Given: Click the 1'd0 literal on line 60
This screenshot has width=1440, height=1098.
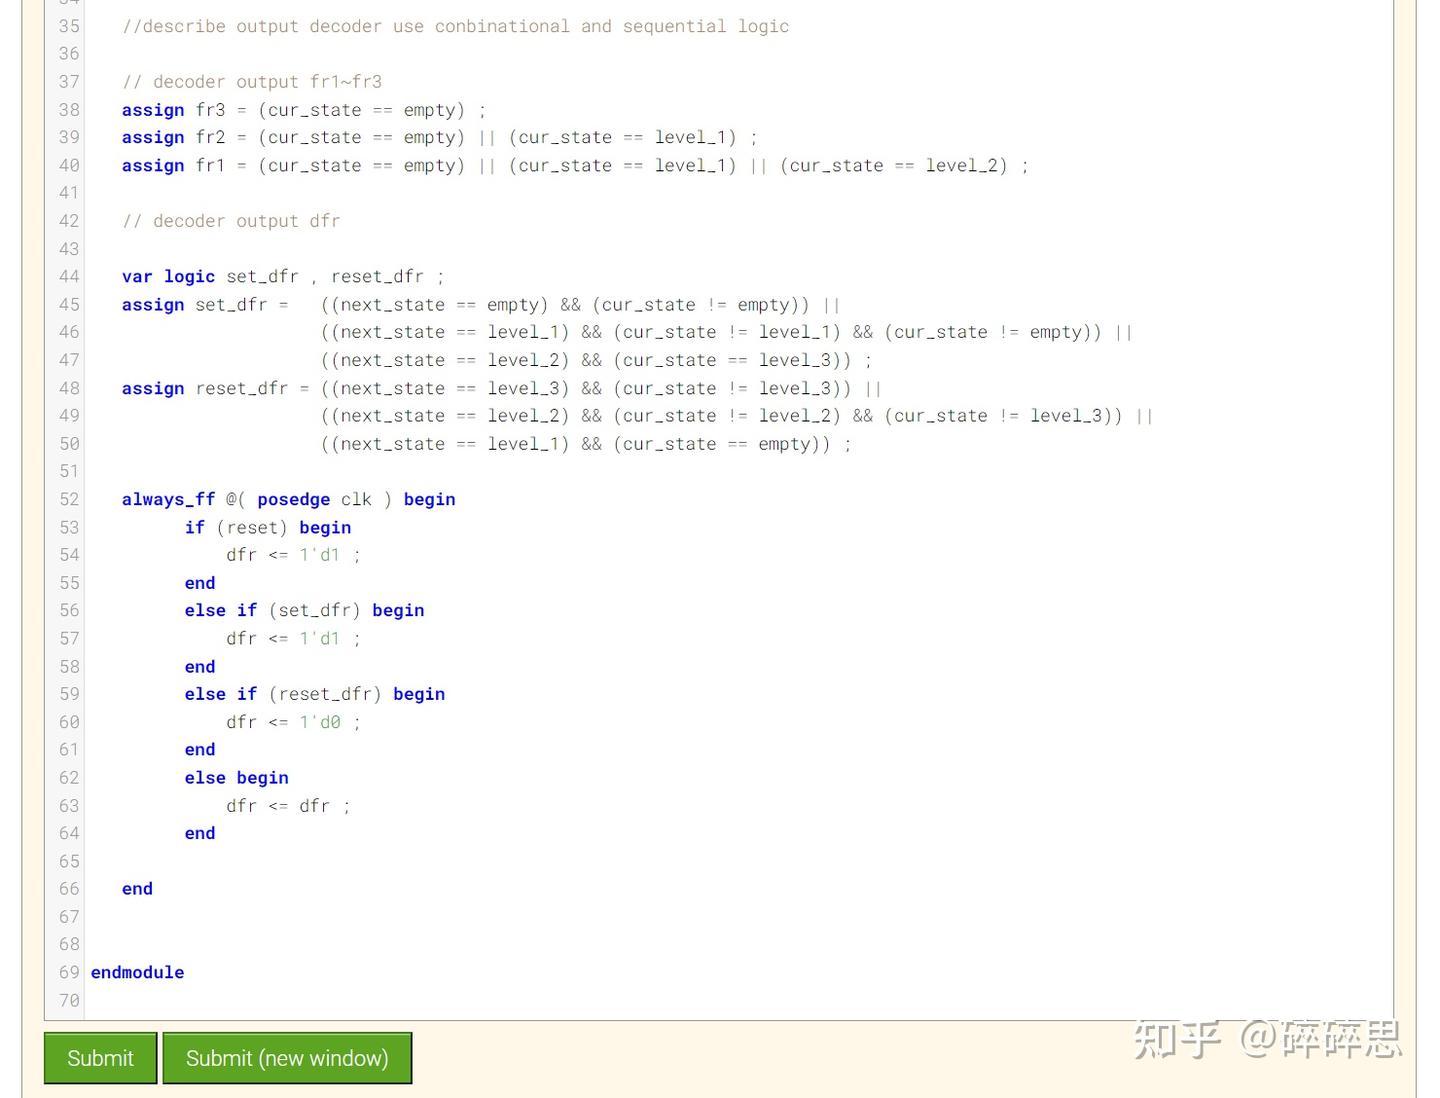Looking at the screenshot, I should (320, 721).
